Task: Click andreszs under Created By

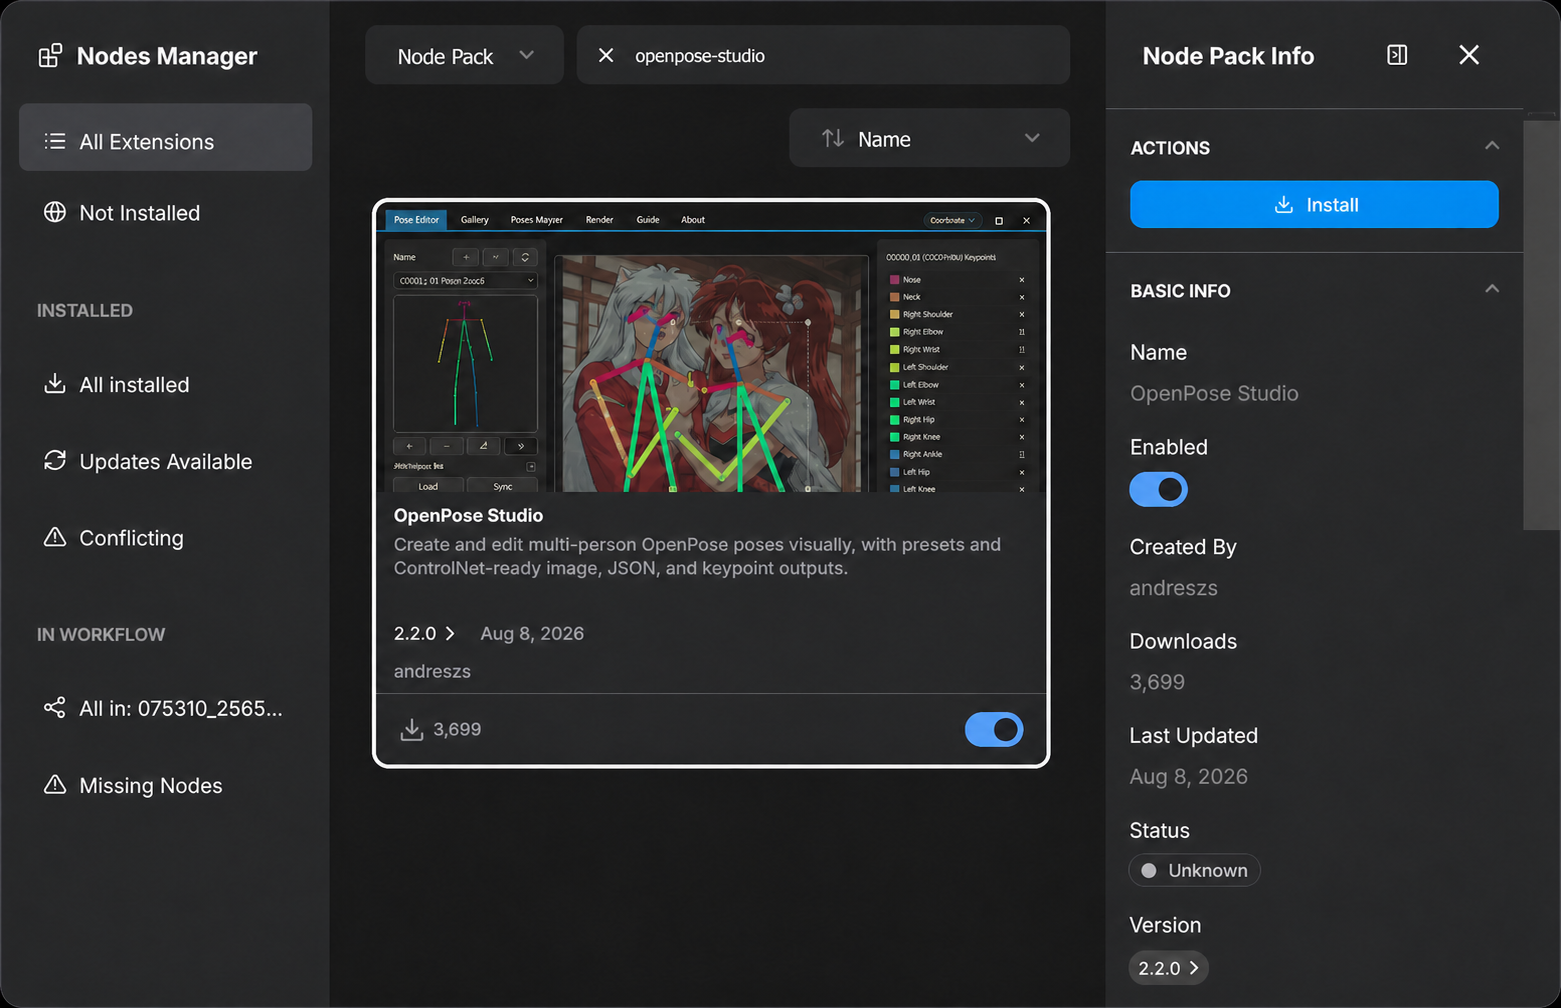Action: point(1173,588)
